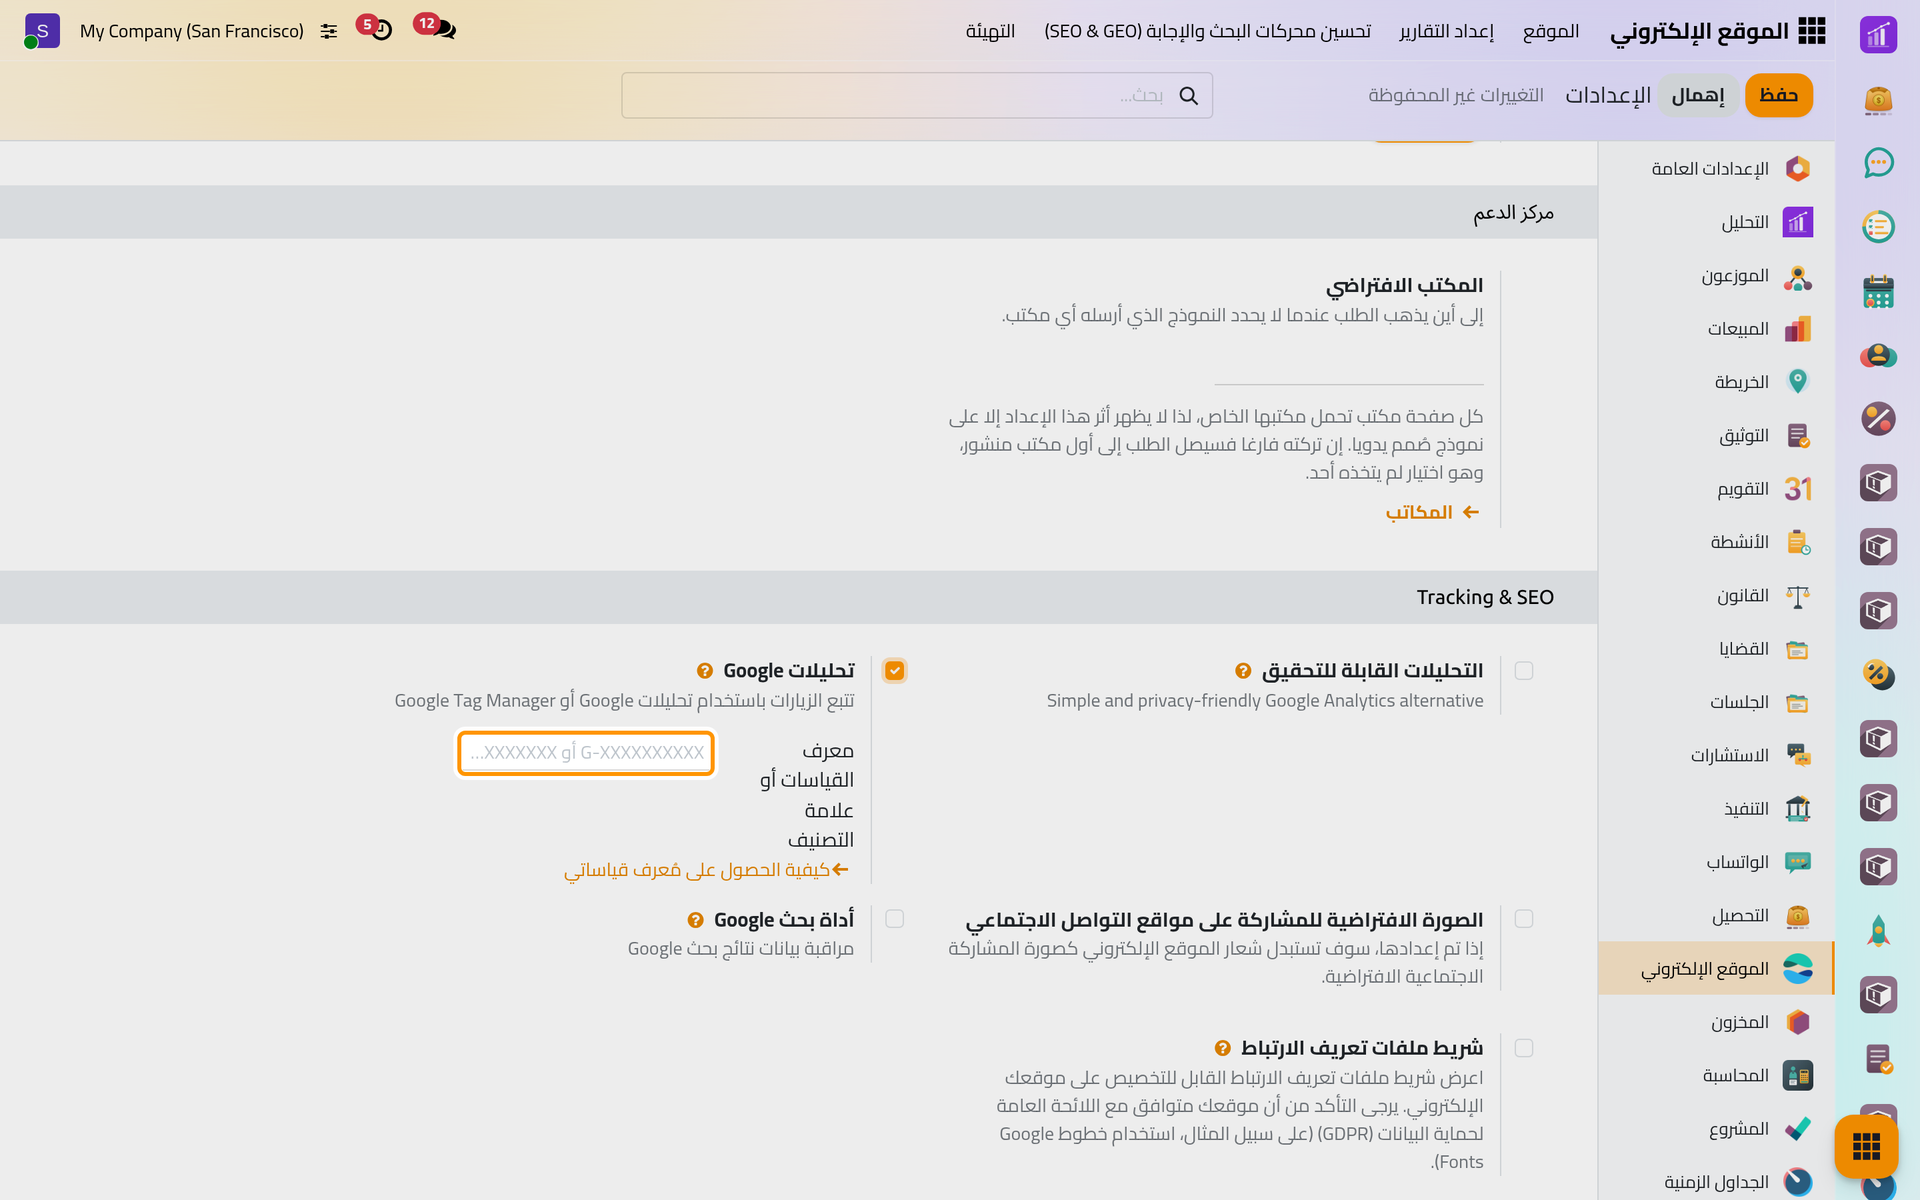The height and width of the screenshot is (1200, 1920).
Task: Open the apps grid icon beside الموقع الإلكتروني
Action: click(1811, 31)
